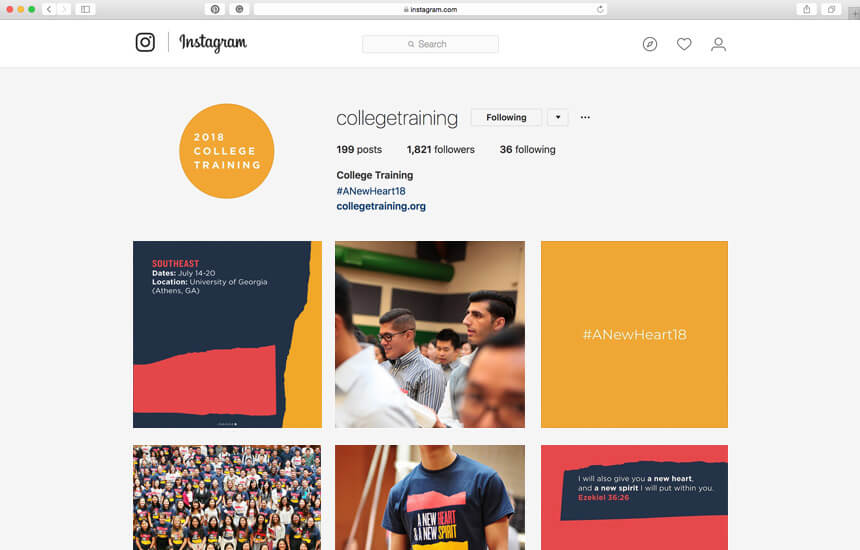The image size is (860, 550).
Task: Click the Search input field
Action: (x=431, y=44)
